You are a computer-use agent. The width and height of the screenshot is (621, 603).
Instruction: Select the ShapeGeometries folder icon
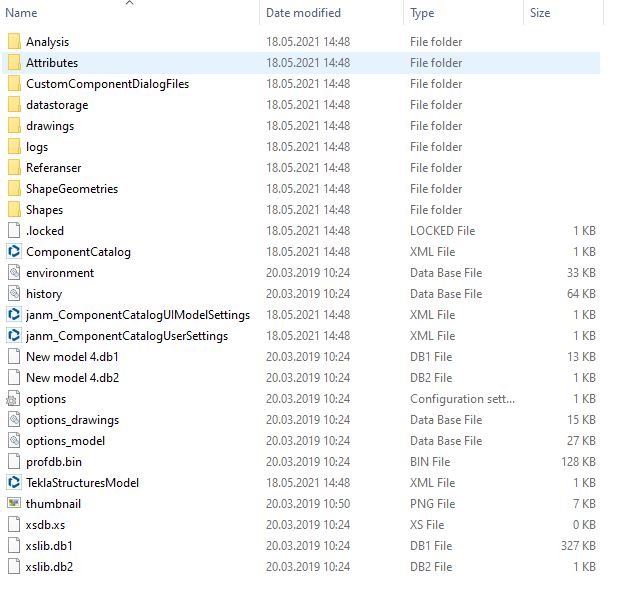[x=14, y=188]
